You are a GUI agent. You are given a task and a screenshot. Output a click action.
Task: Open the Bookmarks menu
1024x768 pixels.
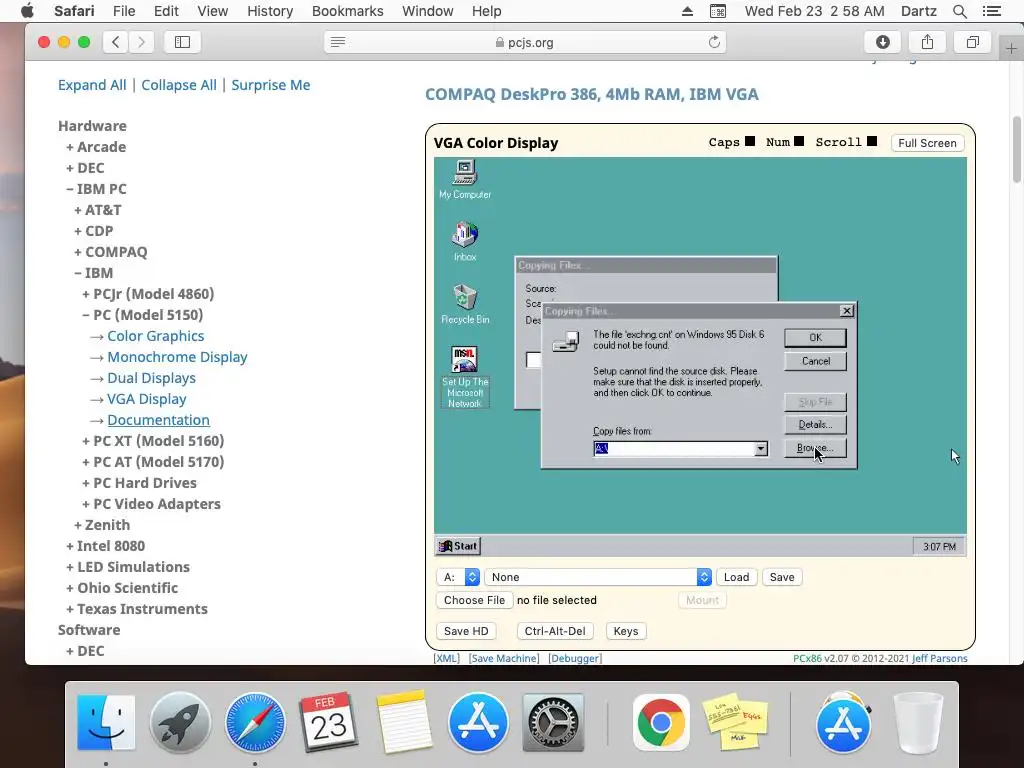tap(347, 11)
